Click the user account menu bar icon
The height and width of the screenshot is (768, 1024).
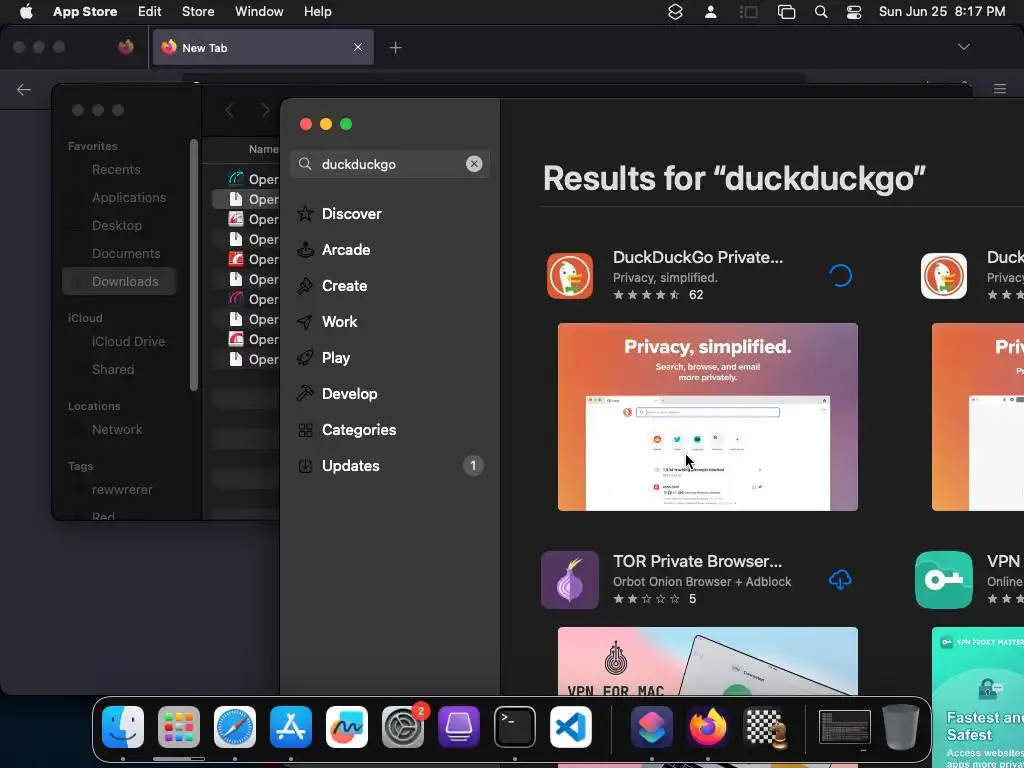(711, 12)
